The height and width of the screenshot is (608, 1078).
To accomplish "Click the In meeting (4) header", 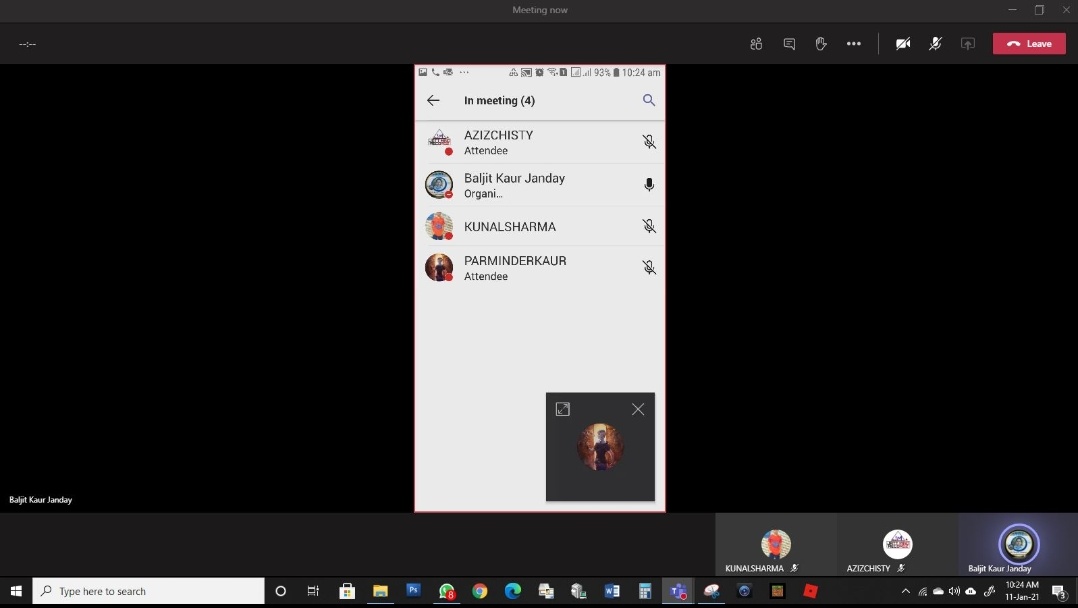I will 499,100.
